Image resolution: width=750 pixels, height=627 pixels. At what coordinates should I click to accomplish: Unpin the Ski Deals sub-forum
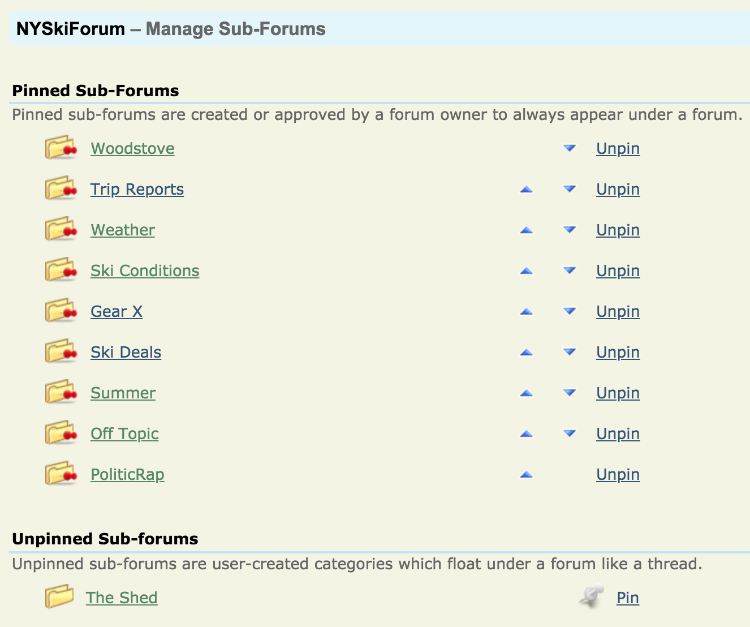[x=617, y=353]
